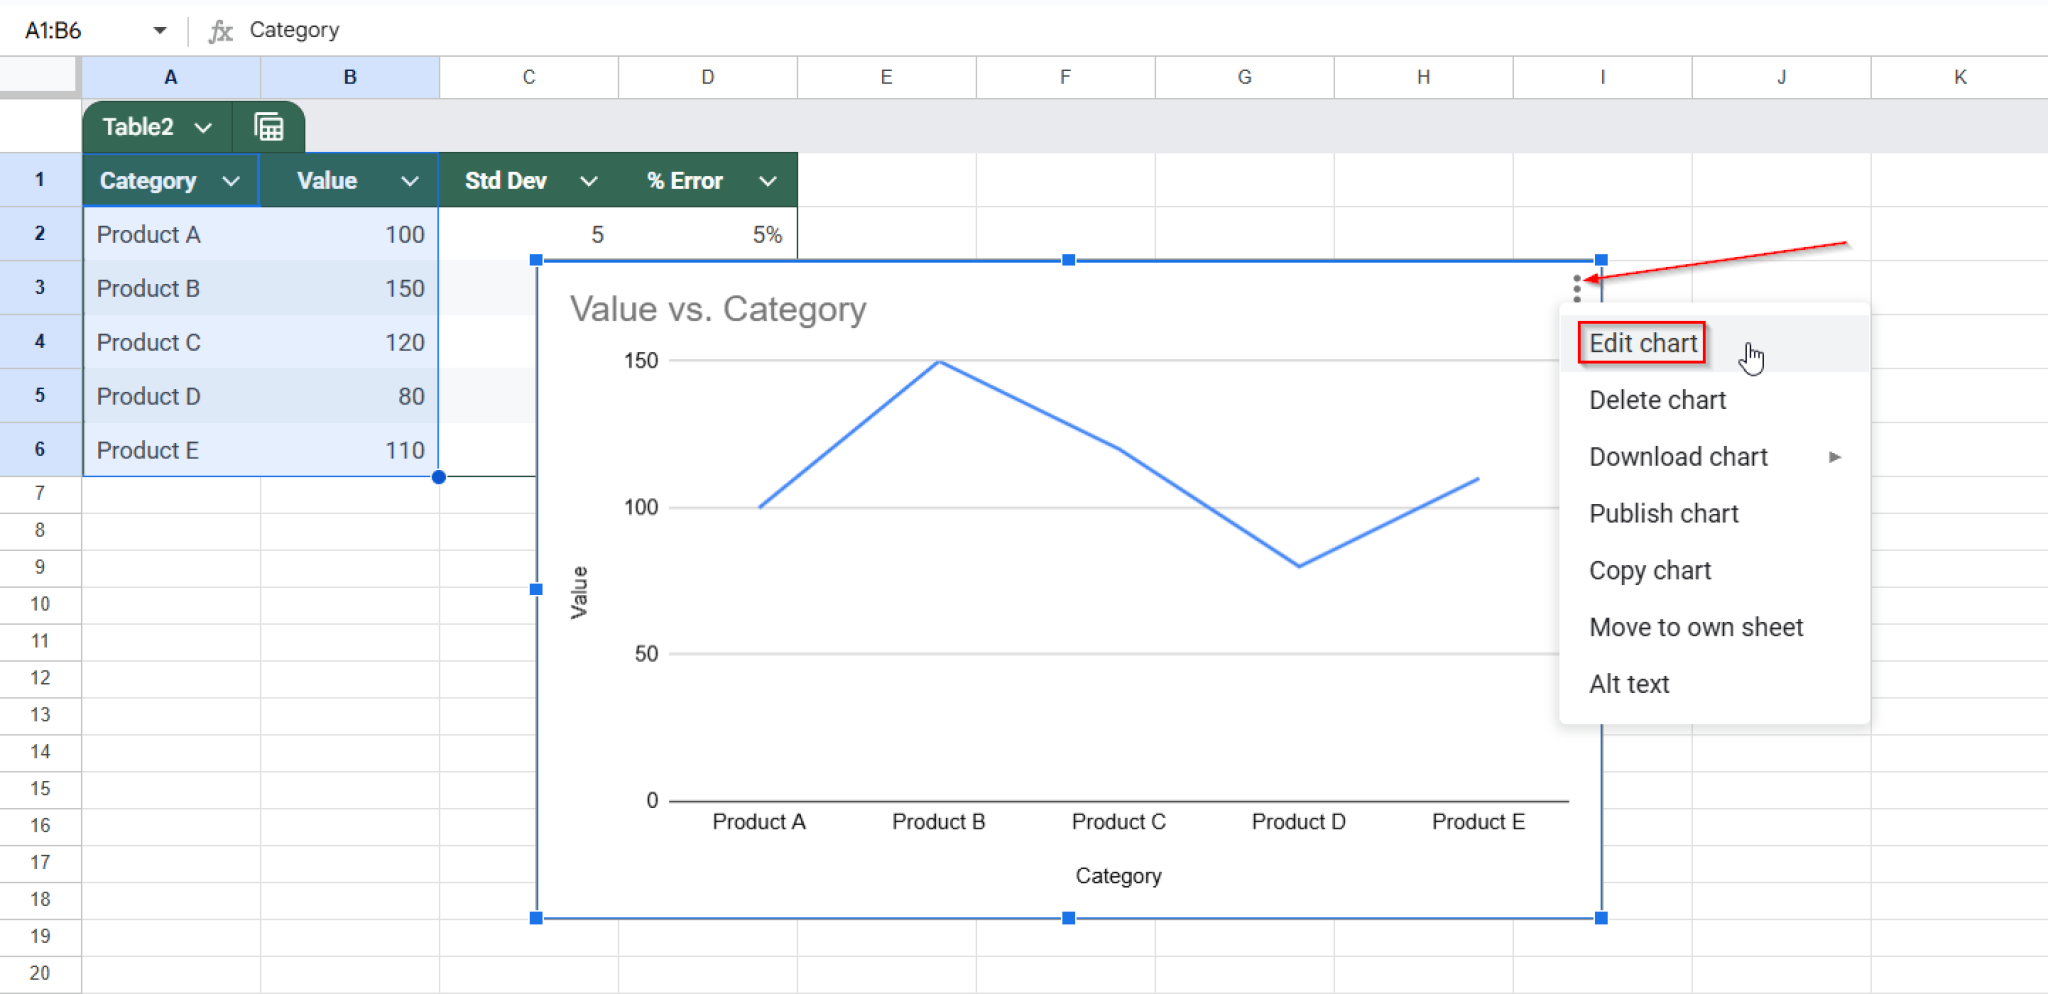Expand the Download chart submenu
The image size is (2048, 994).
point(1836,457)
